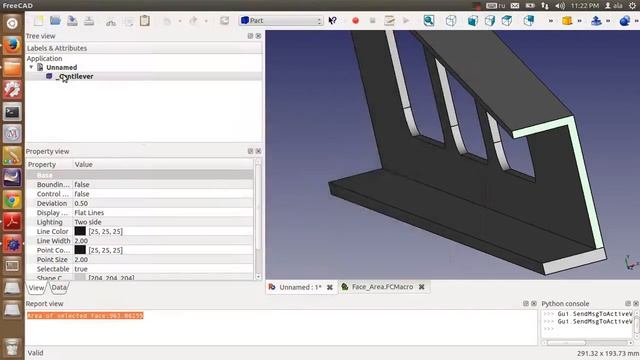Screen dimensions: 640x360
Task: Click the Property view vertical scrollbar
Action: 258,219
